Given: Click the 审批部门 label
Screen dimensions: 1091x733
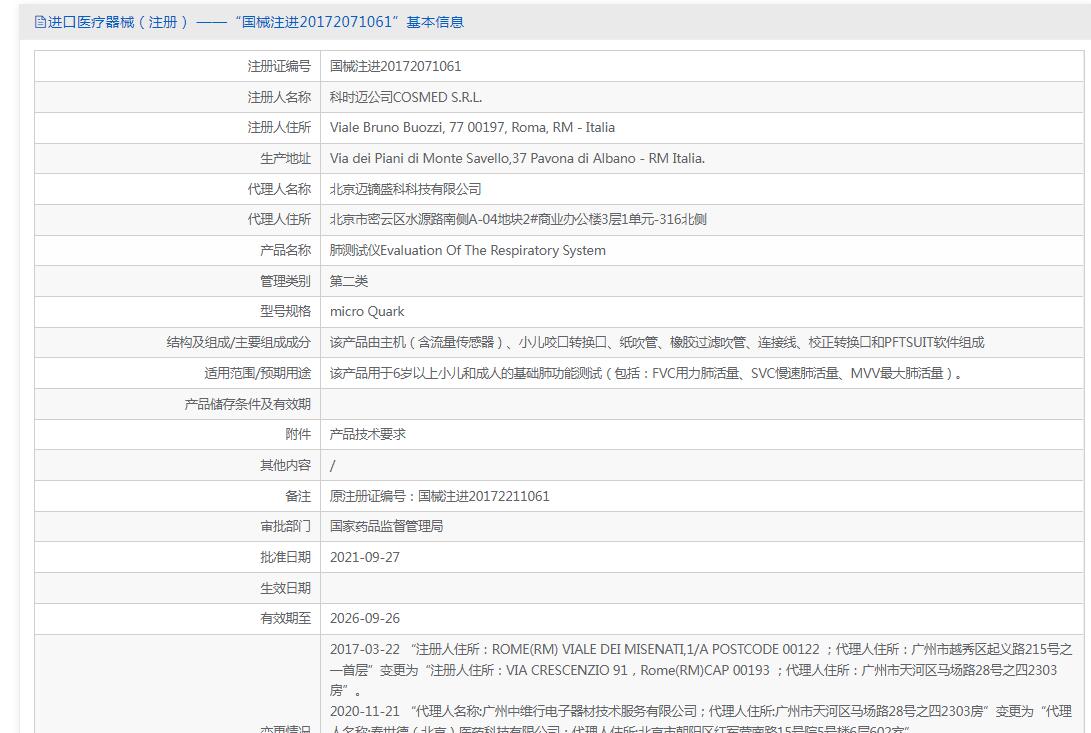Looking at the screenshot, I should (285, 526).
